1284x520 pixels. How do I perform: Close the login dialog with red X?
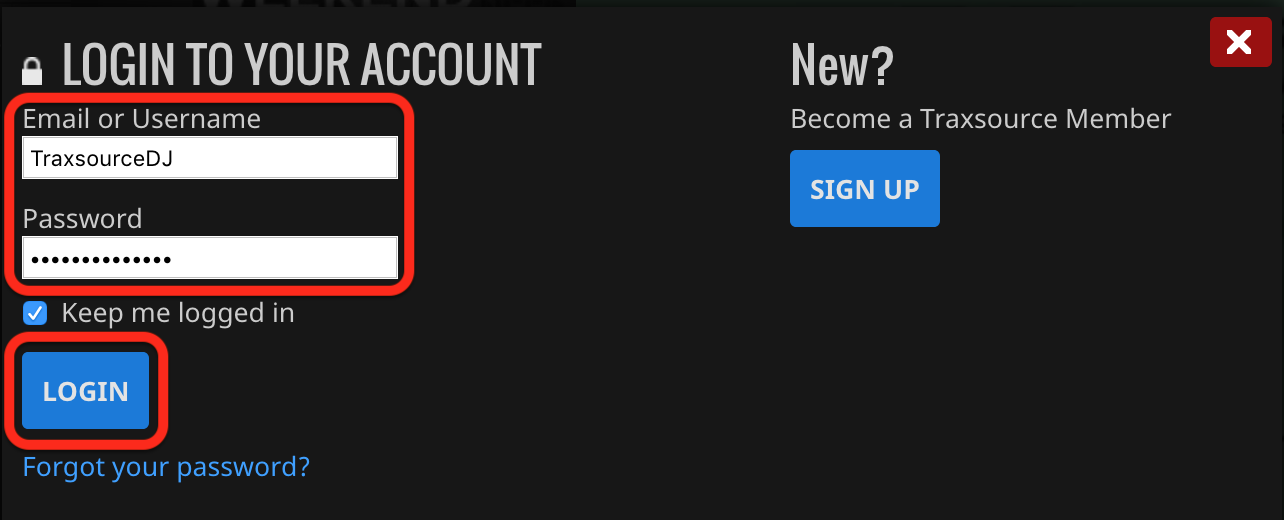[x=1240, y=42]
